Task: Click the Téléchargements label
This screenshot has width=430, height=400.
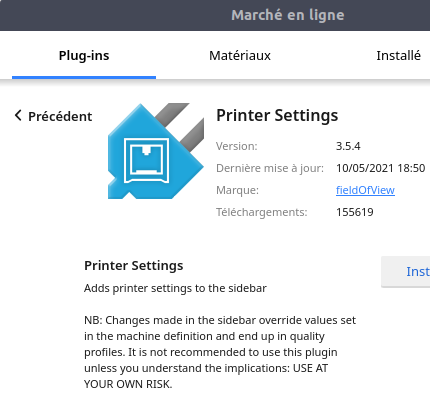Action: coord(262,212)
